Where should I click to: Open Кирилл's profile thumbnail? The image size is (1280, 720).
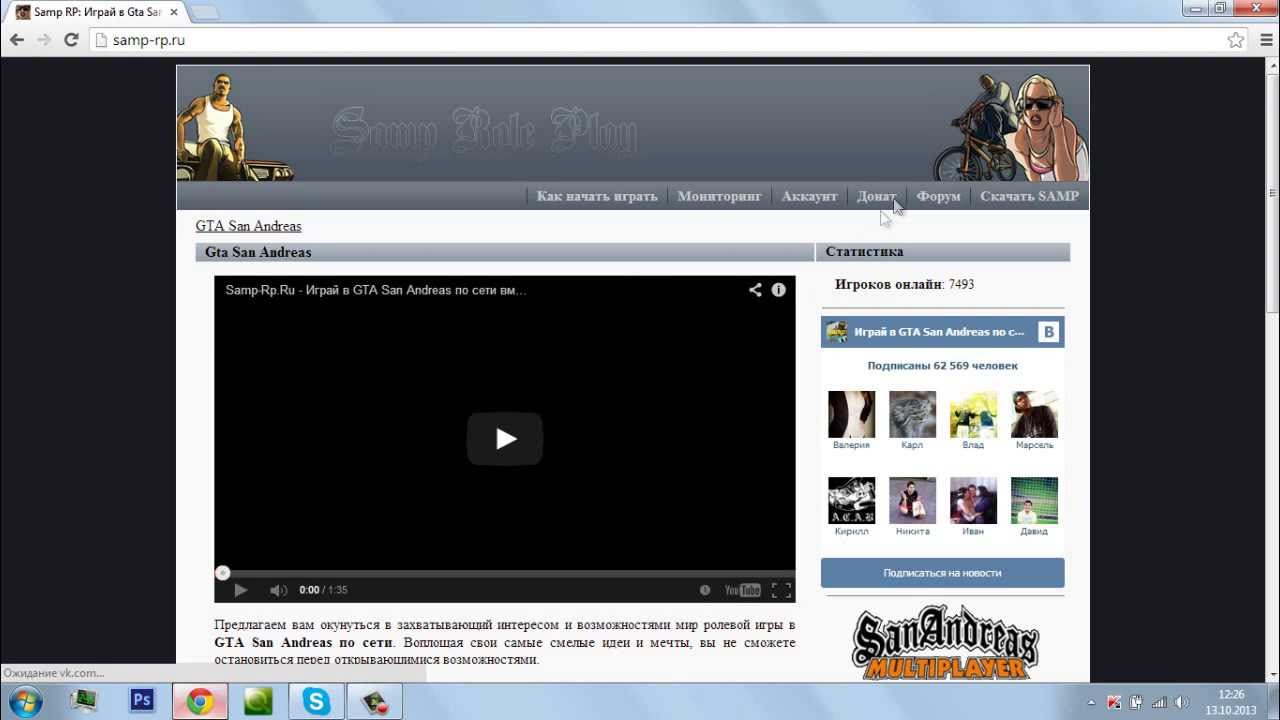851,500
